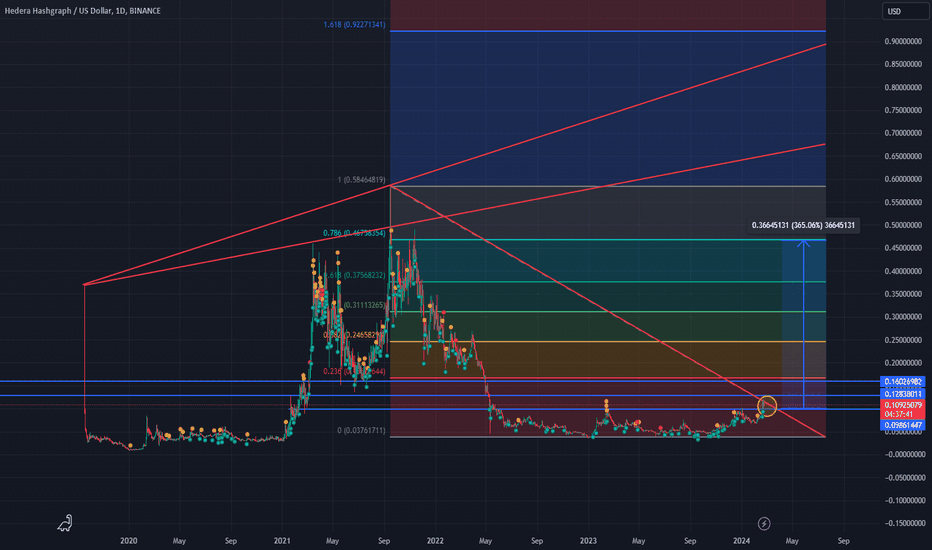Select the 0.618 (0.37568232) Fibonacci label
932x550 pixels.
(354, 275)
